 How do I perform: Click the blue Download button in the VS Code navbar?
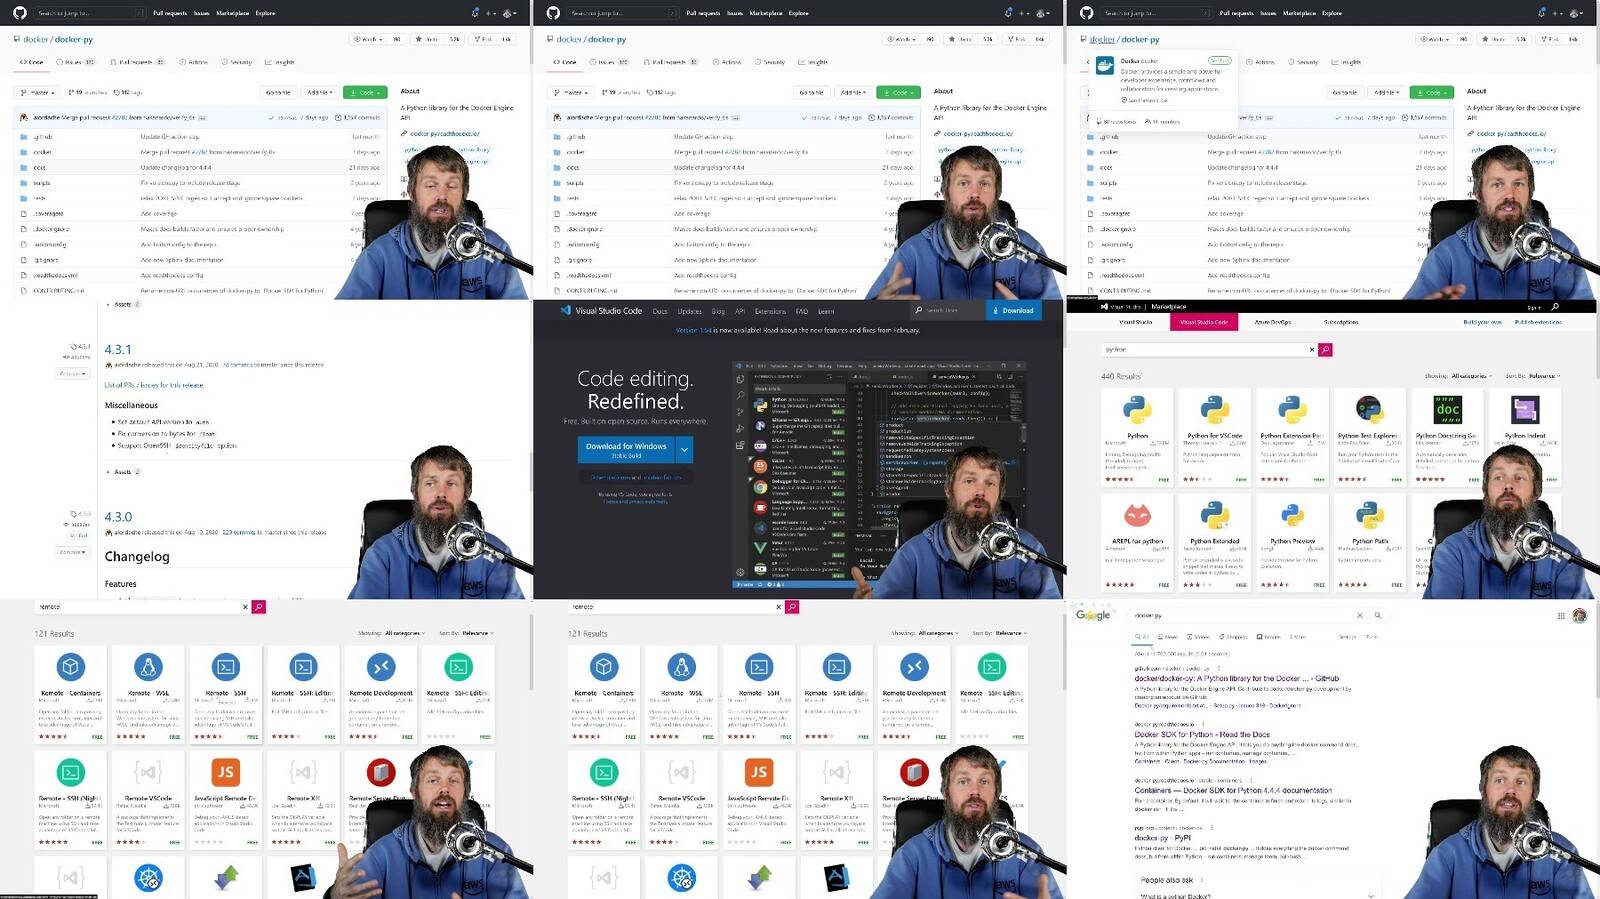[x=1013, y=311]
